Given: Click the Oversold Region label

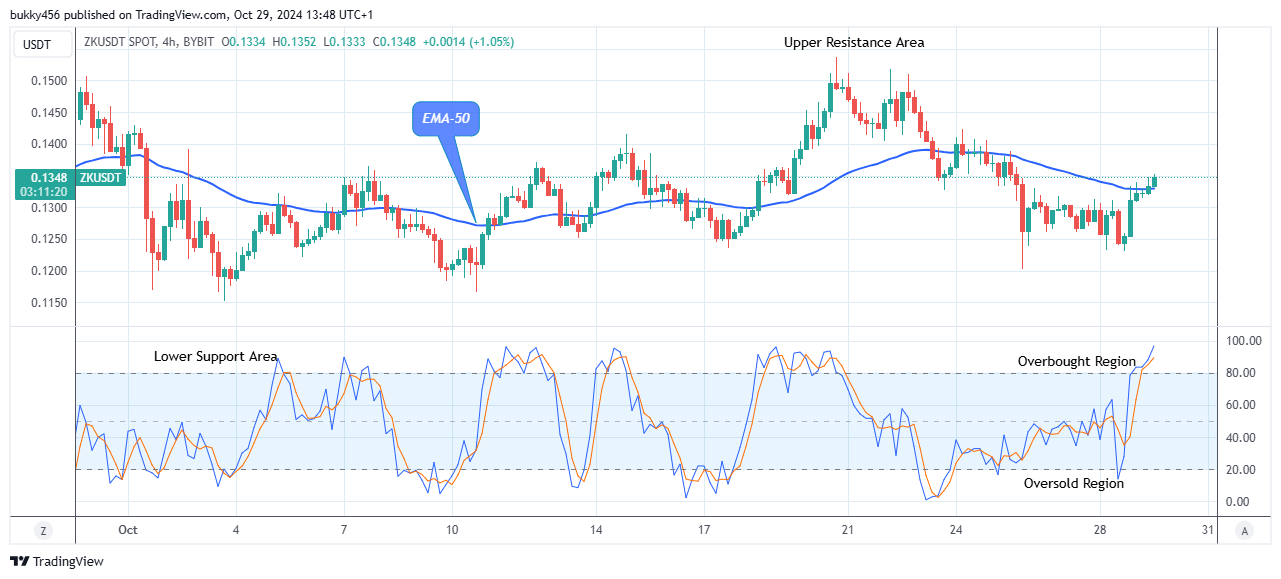Looking at the screenshot, I should point(1074,483).
